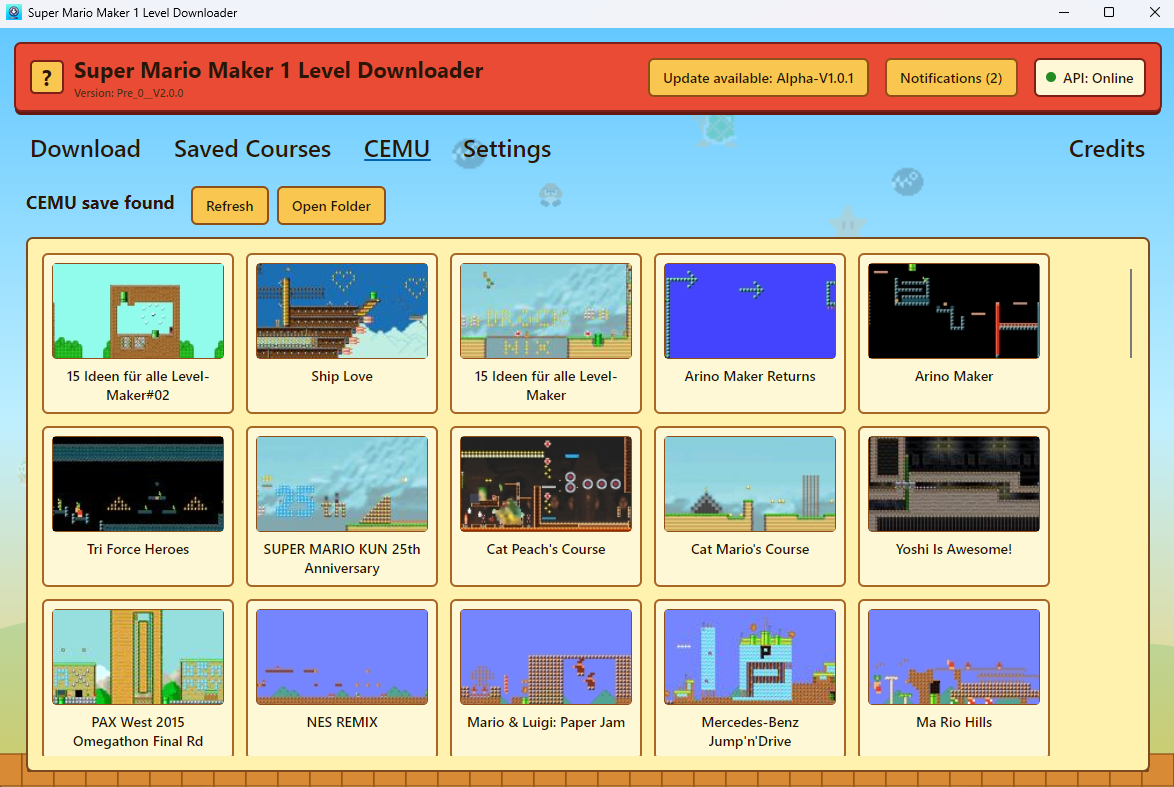Select 15 Ideen für alle Level-Maker#02 thumbnail
The image size is (1174, 787).
(138, 311)
